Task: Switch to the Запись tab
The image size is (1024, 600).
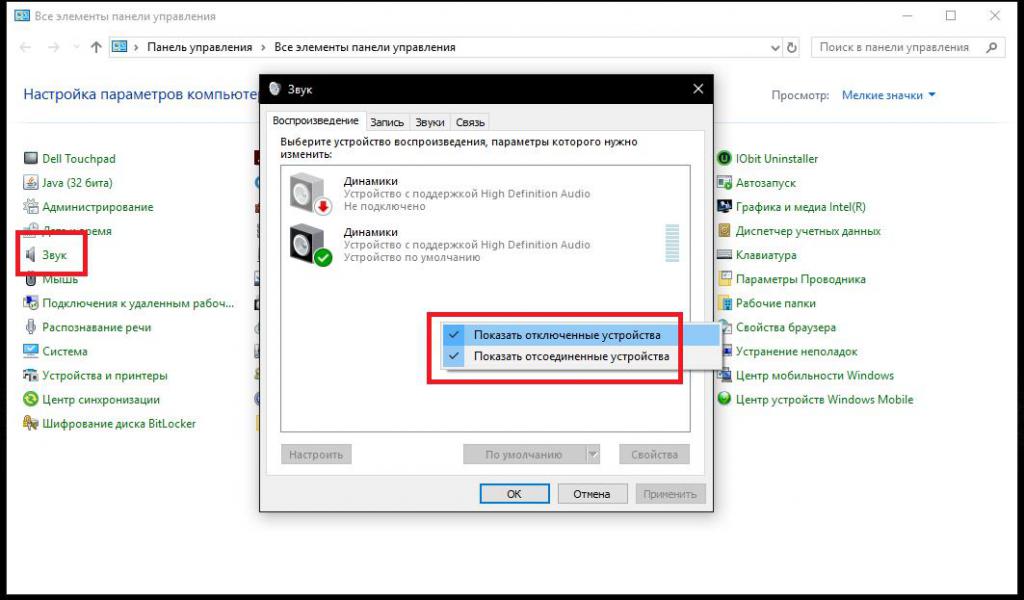Action: pyautogui.click(x=387, y=122)
